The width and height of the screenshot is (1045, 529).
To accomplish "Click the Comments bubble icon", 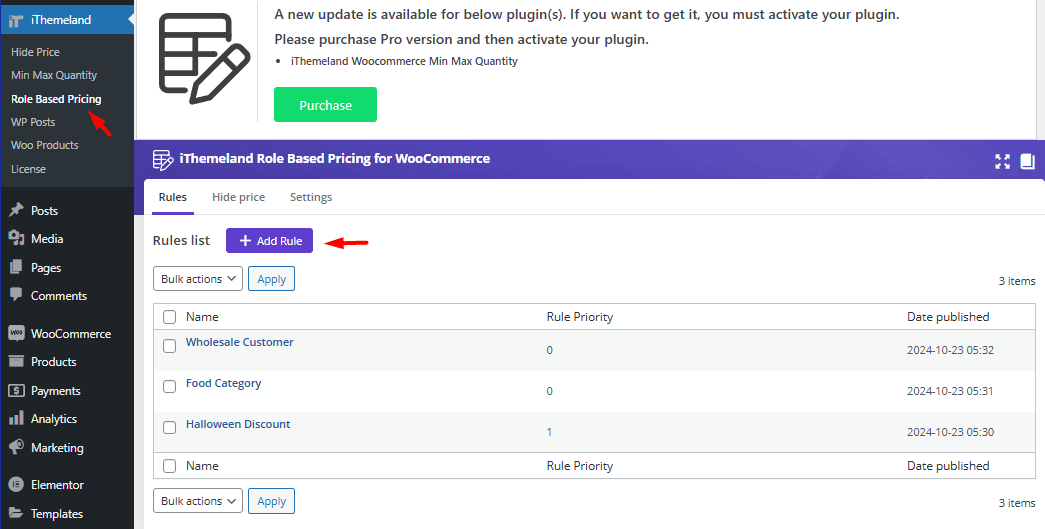I will (x=16, y=296).
